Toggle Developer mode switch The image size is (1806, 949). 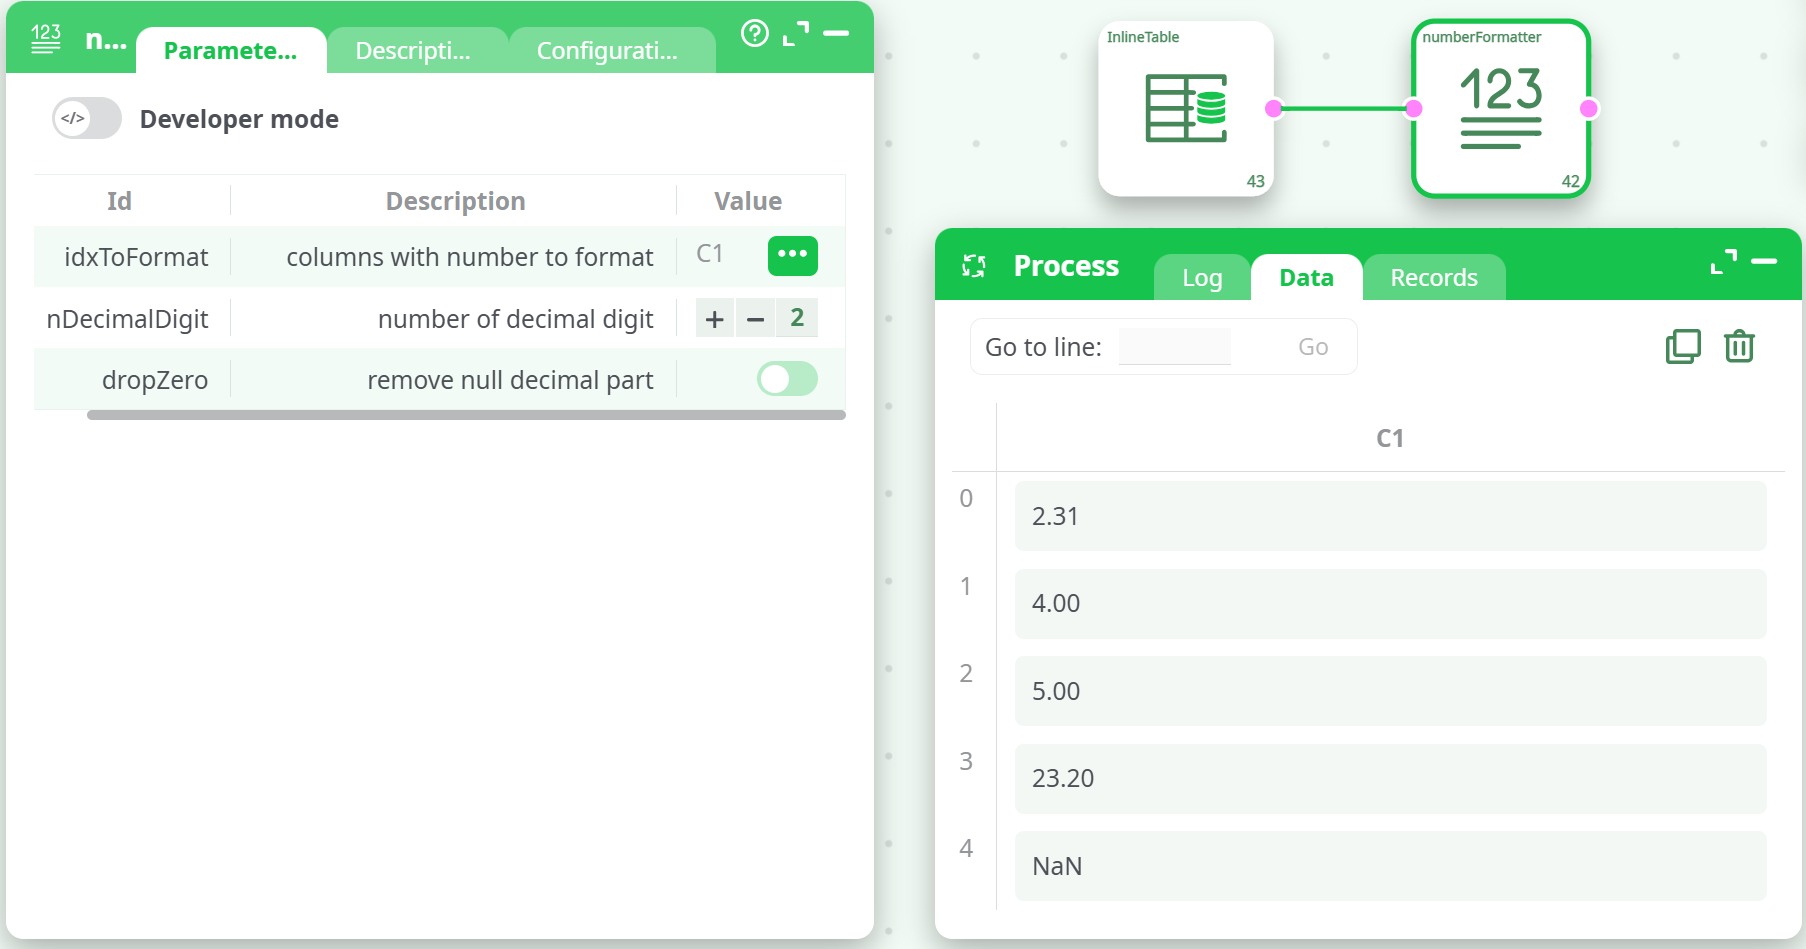87,119
